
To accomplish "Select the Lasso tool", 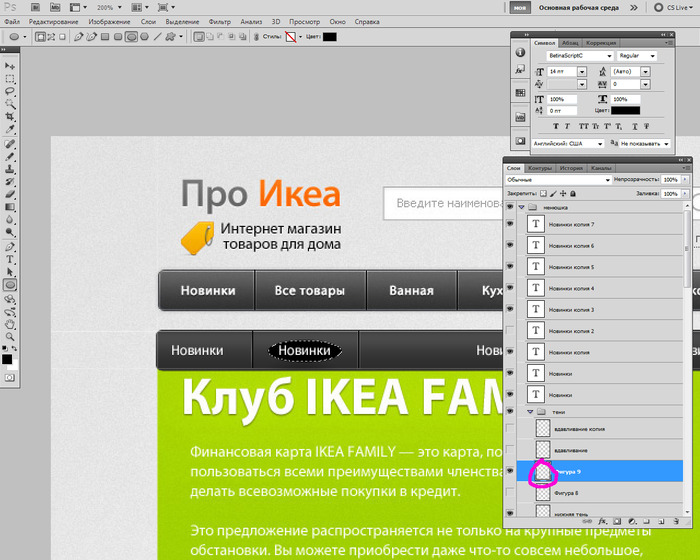I will [10, 92].
